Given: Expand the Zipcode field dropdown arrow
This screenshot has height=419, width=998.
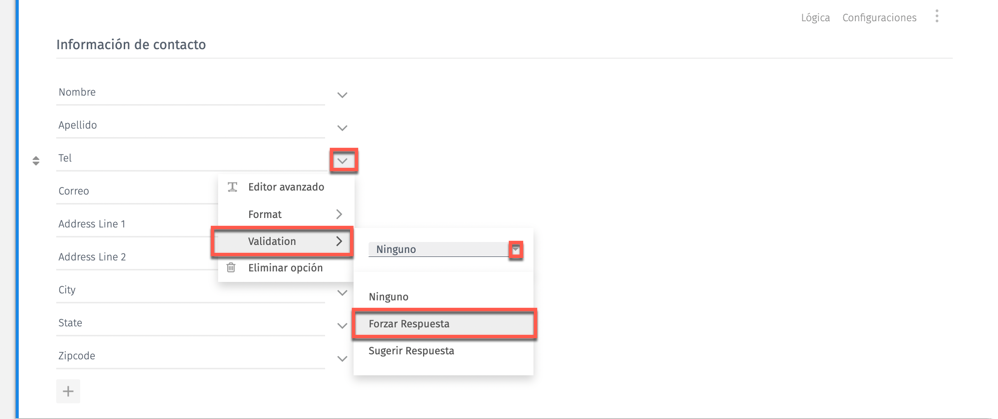Looking at the screenshot, I should pyautogui.click(x=342, y=359).
